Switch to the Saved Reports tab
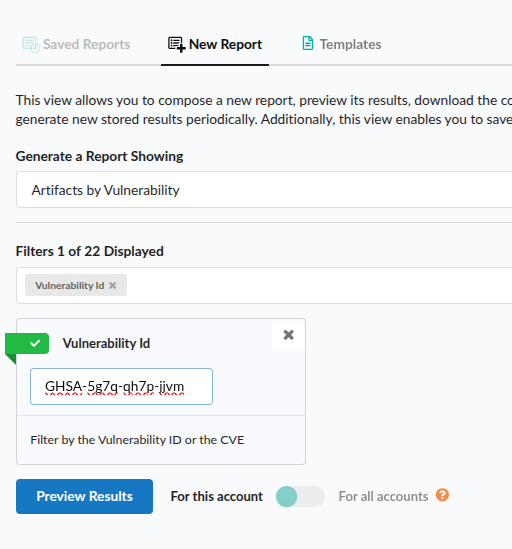The image size is (512, 549). [x=76, y=44]
